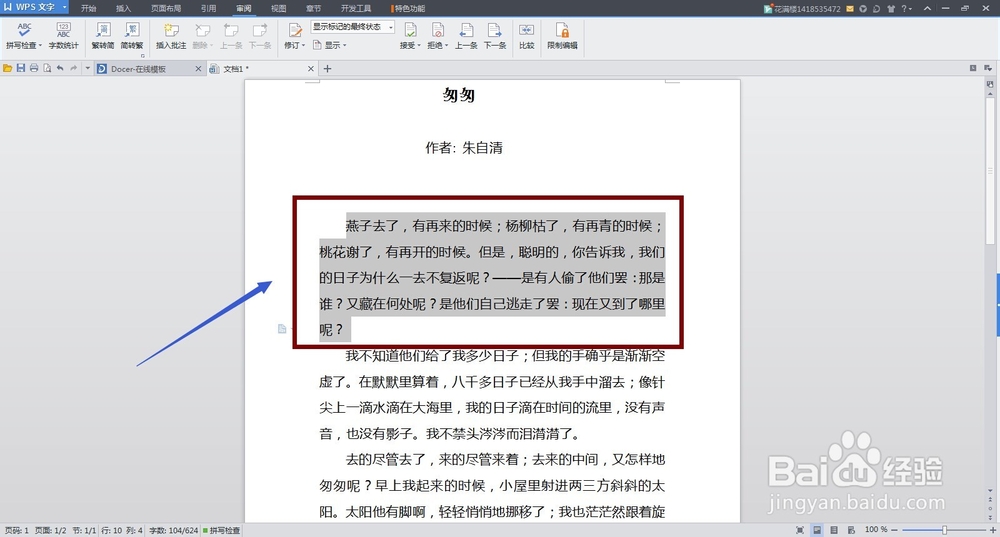Open the 插入 ribbon tab
The height and width of the screenshot is (537, 1000).
(123, 8)
